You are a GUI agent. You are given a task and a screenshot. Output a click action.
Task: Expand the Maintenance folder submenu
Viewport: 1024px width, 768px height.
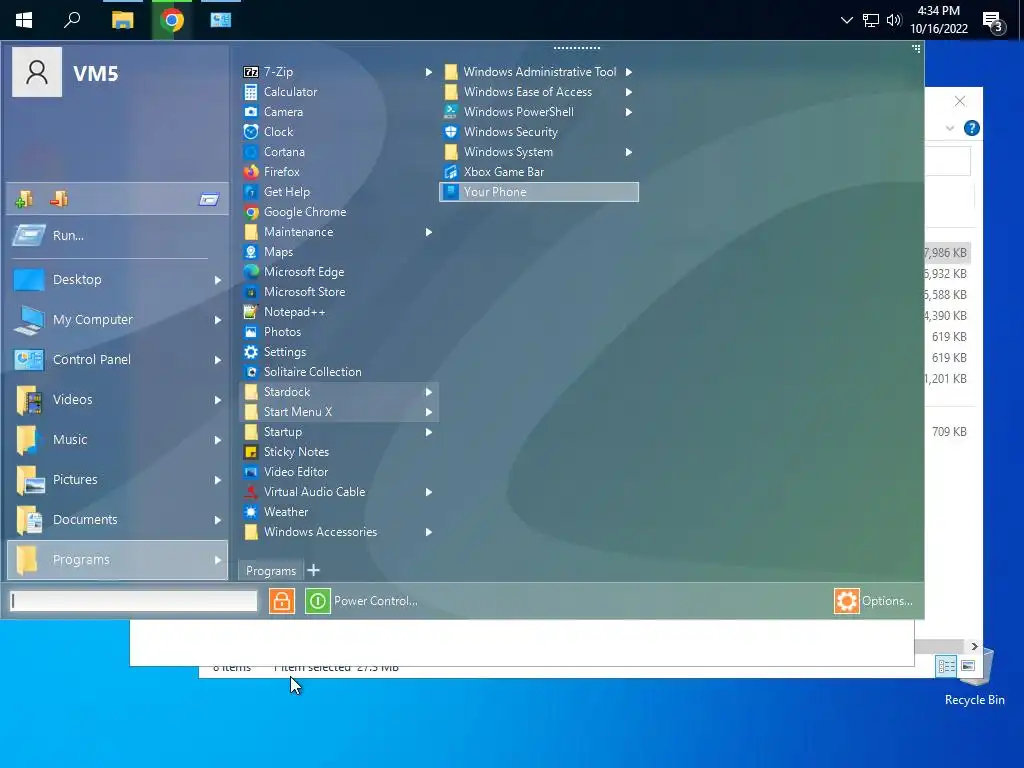coord(338,232)
